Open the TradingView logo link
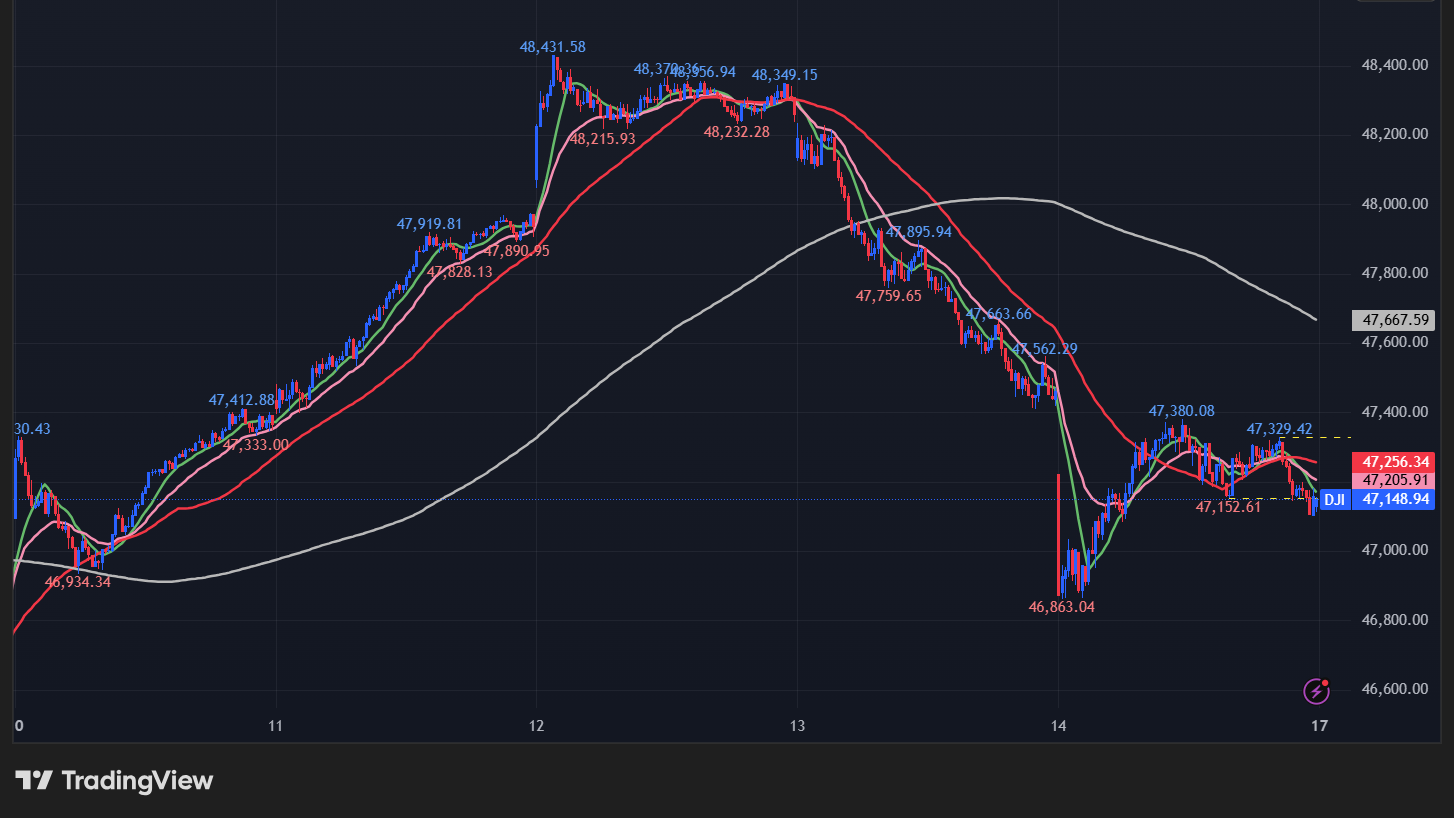Viewport: 1454px width, 818px height. click(x=114, y=780)
